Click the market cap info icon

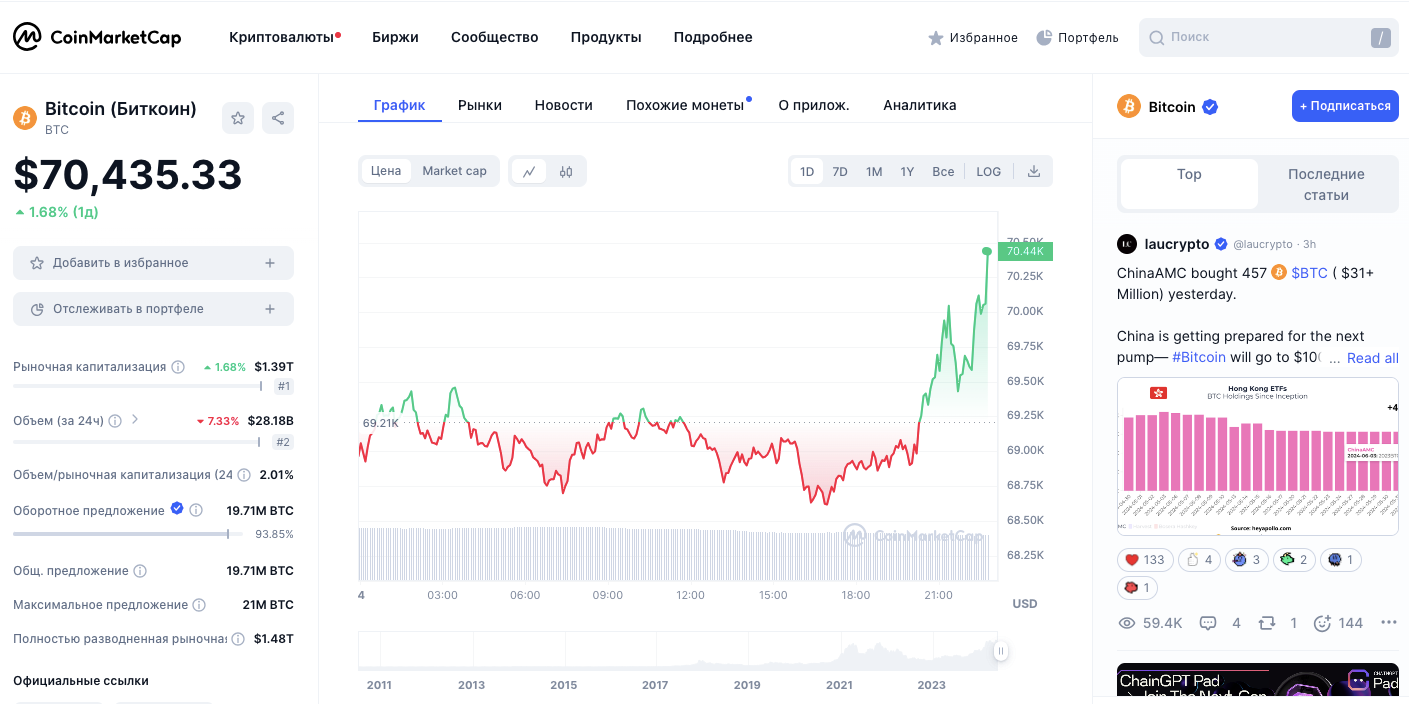178,367
